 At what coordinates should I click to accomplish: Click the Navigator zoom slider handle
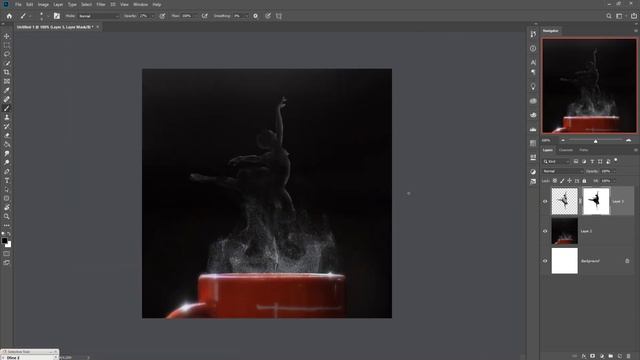[x=596, y=141]
